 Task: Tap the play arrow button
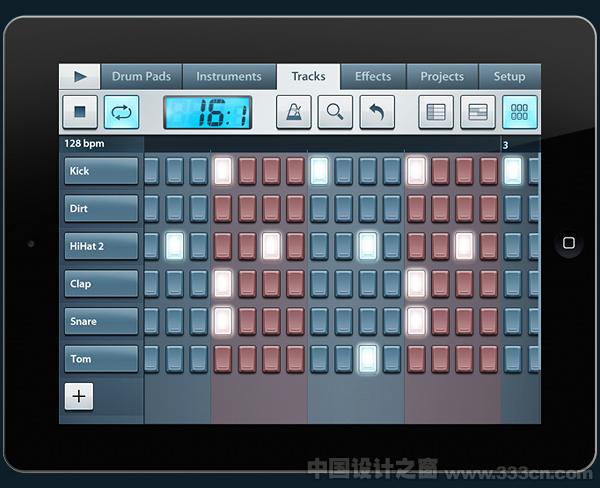[80, 77]
